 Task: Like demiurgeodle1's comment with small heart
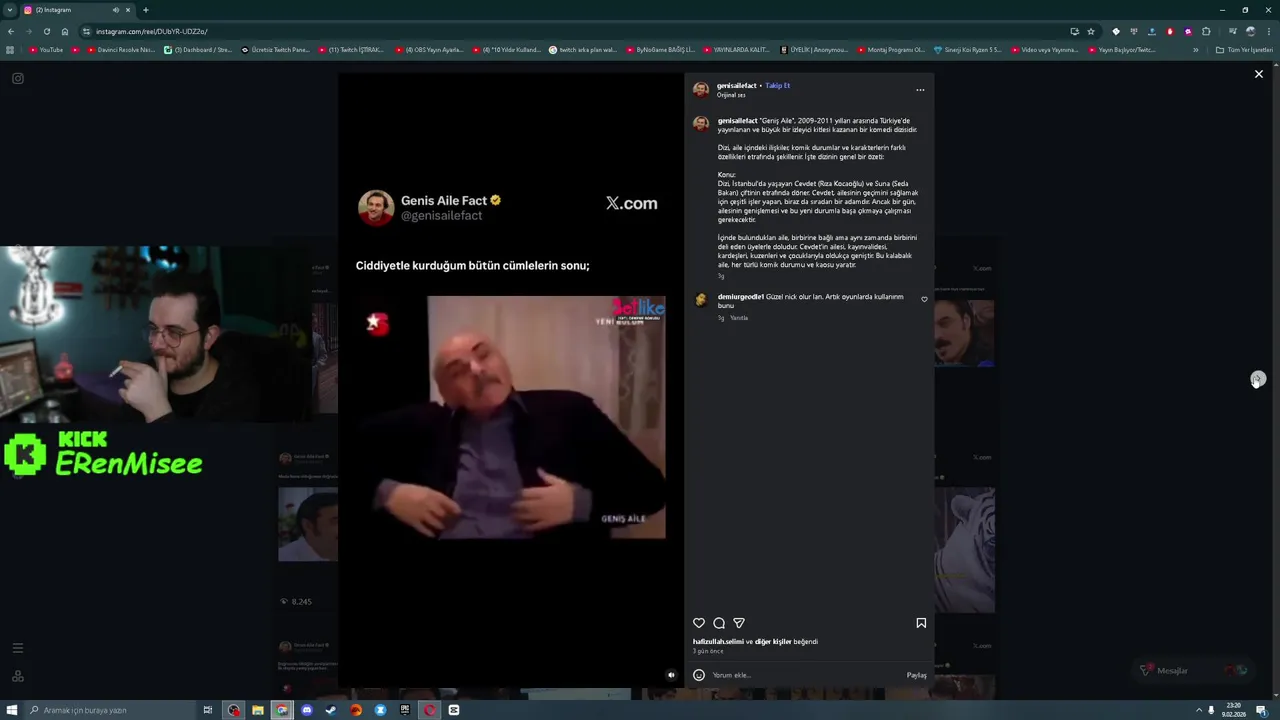coord(924,299)
